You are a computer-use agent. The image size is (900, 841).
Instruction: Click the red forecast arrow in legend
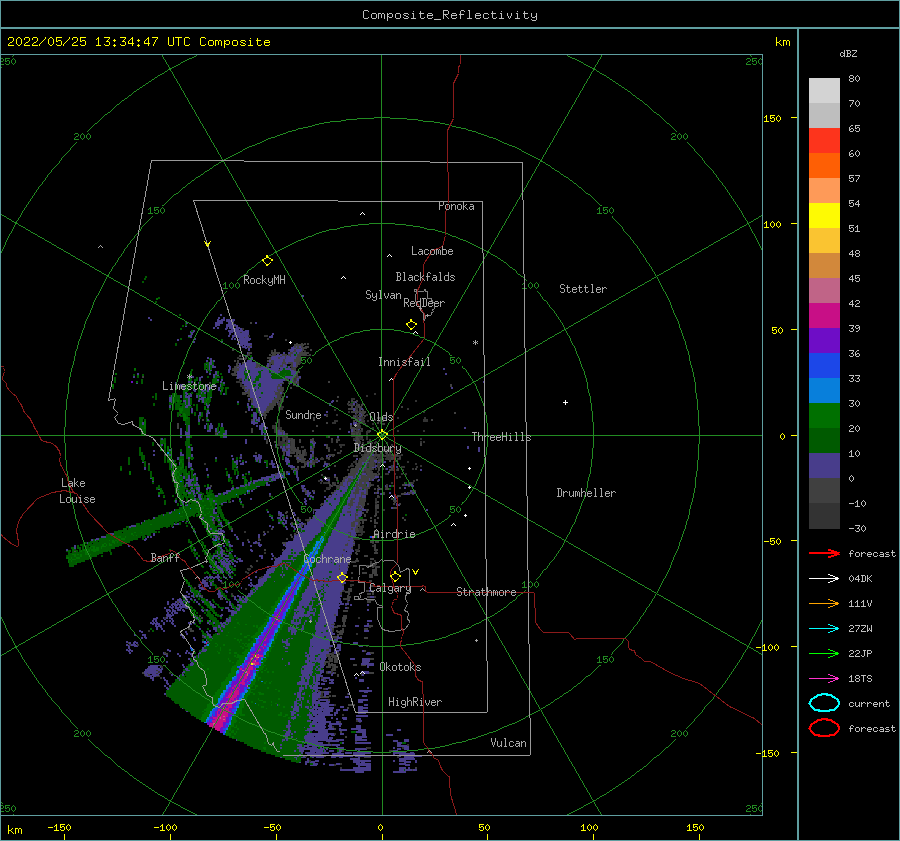(824, 553)
